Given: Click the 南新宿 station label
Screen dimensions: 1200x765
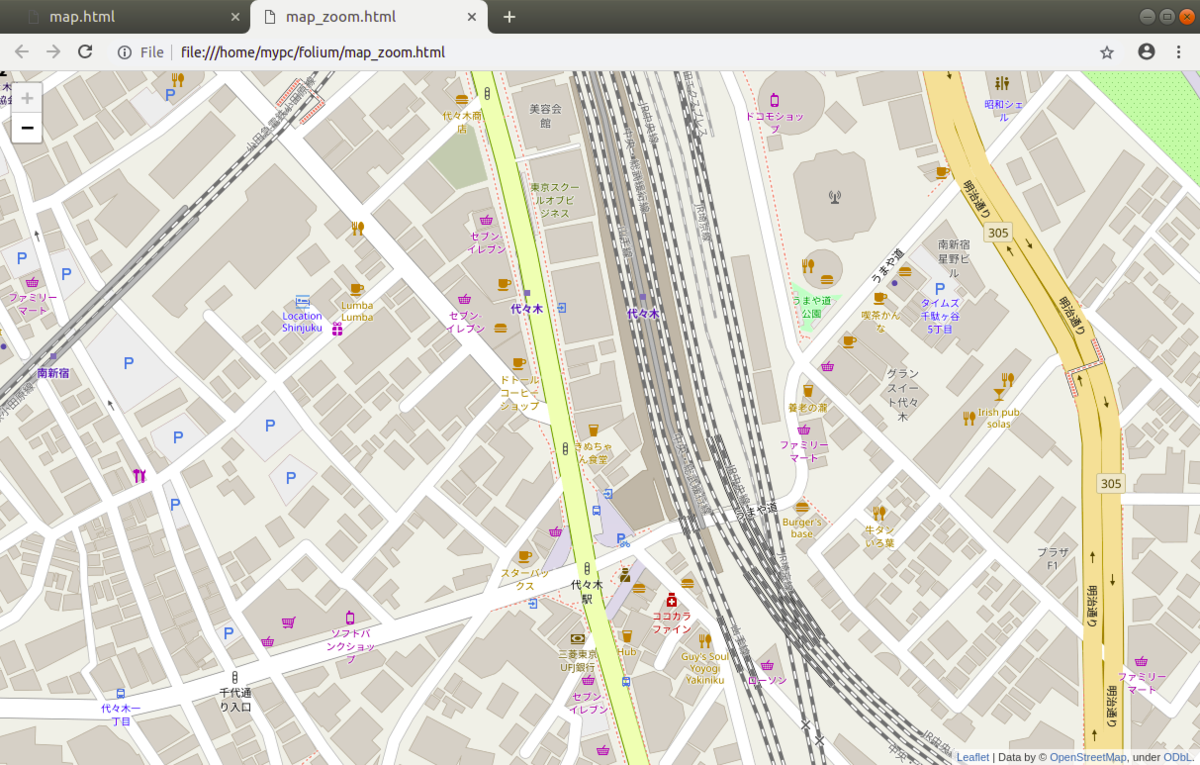Looking at the screenshot, I should click(54, 373).
